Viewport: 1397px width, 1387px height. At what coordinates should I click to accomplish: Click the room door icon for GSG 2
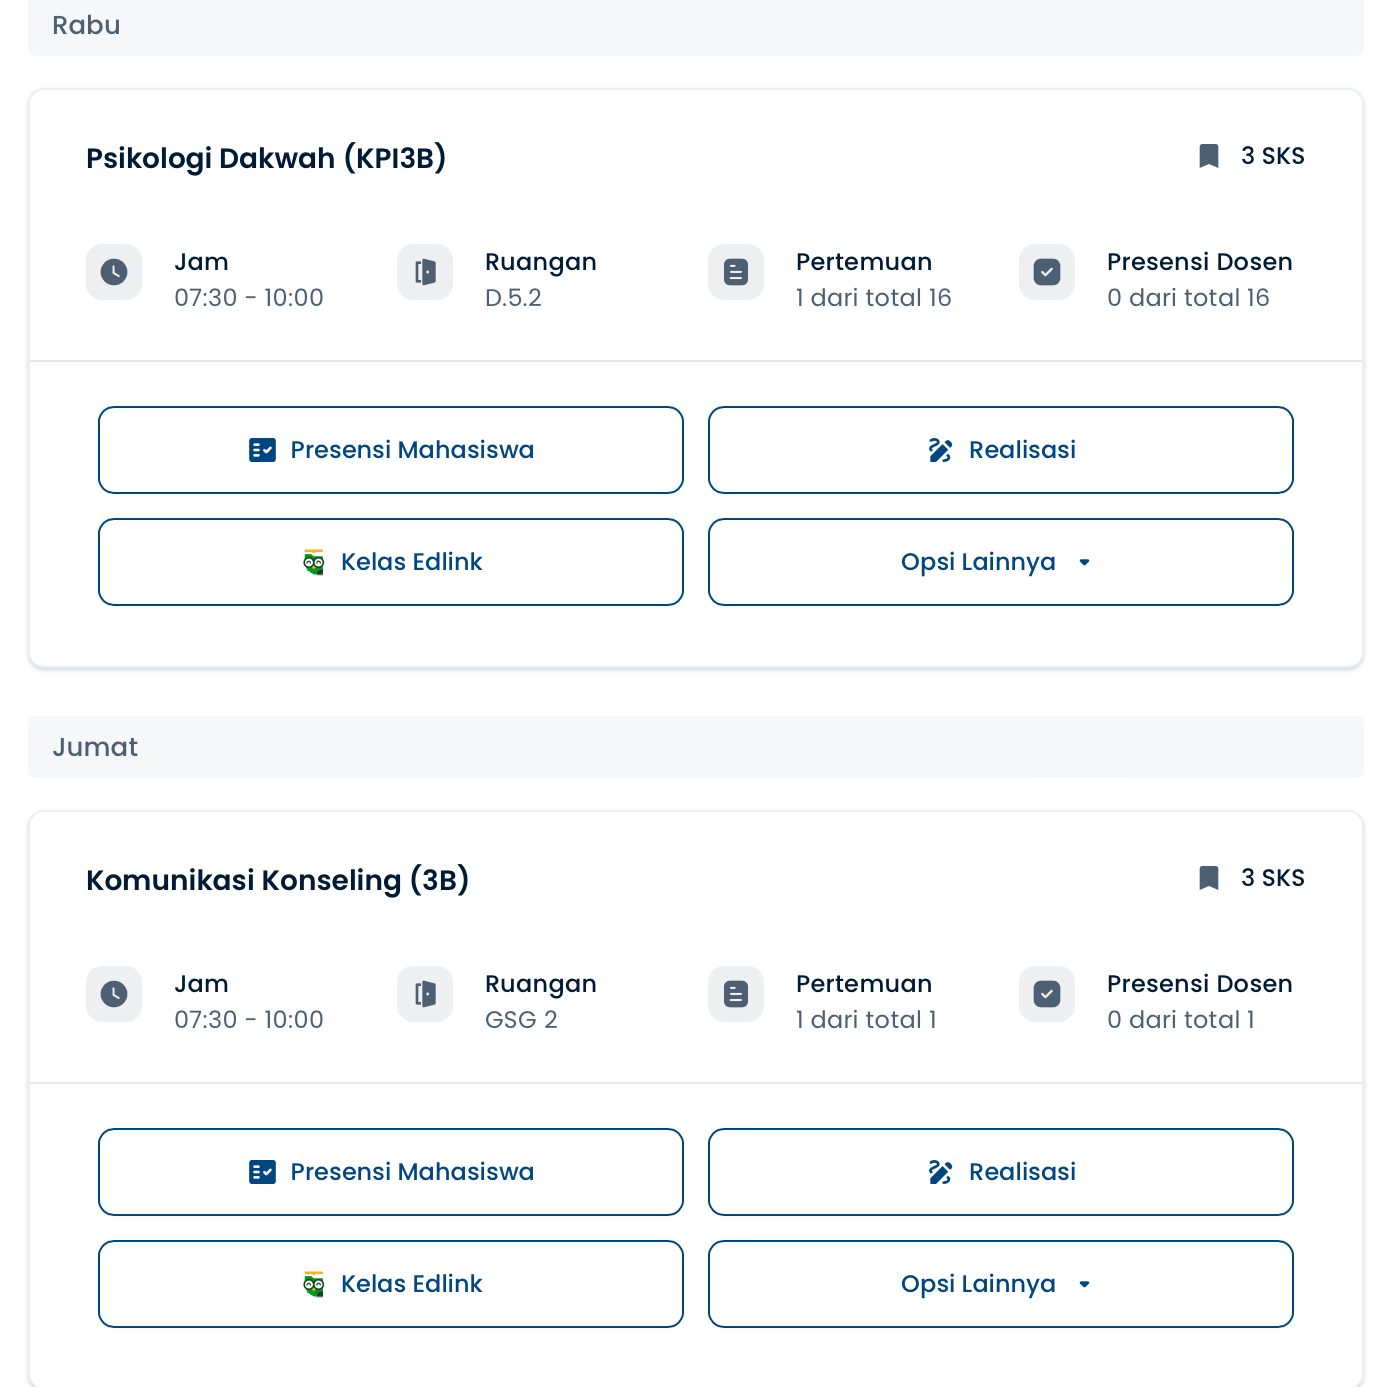click(425, 994)
